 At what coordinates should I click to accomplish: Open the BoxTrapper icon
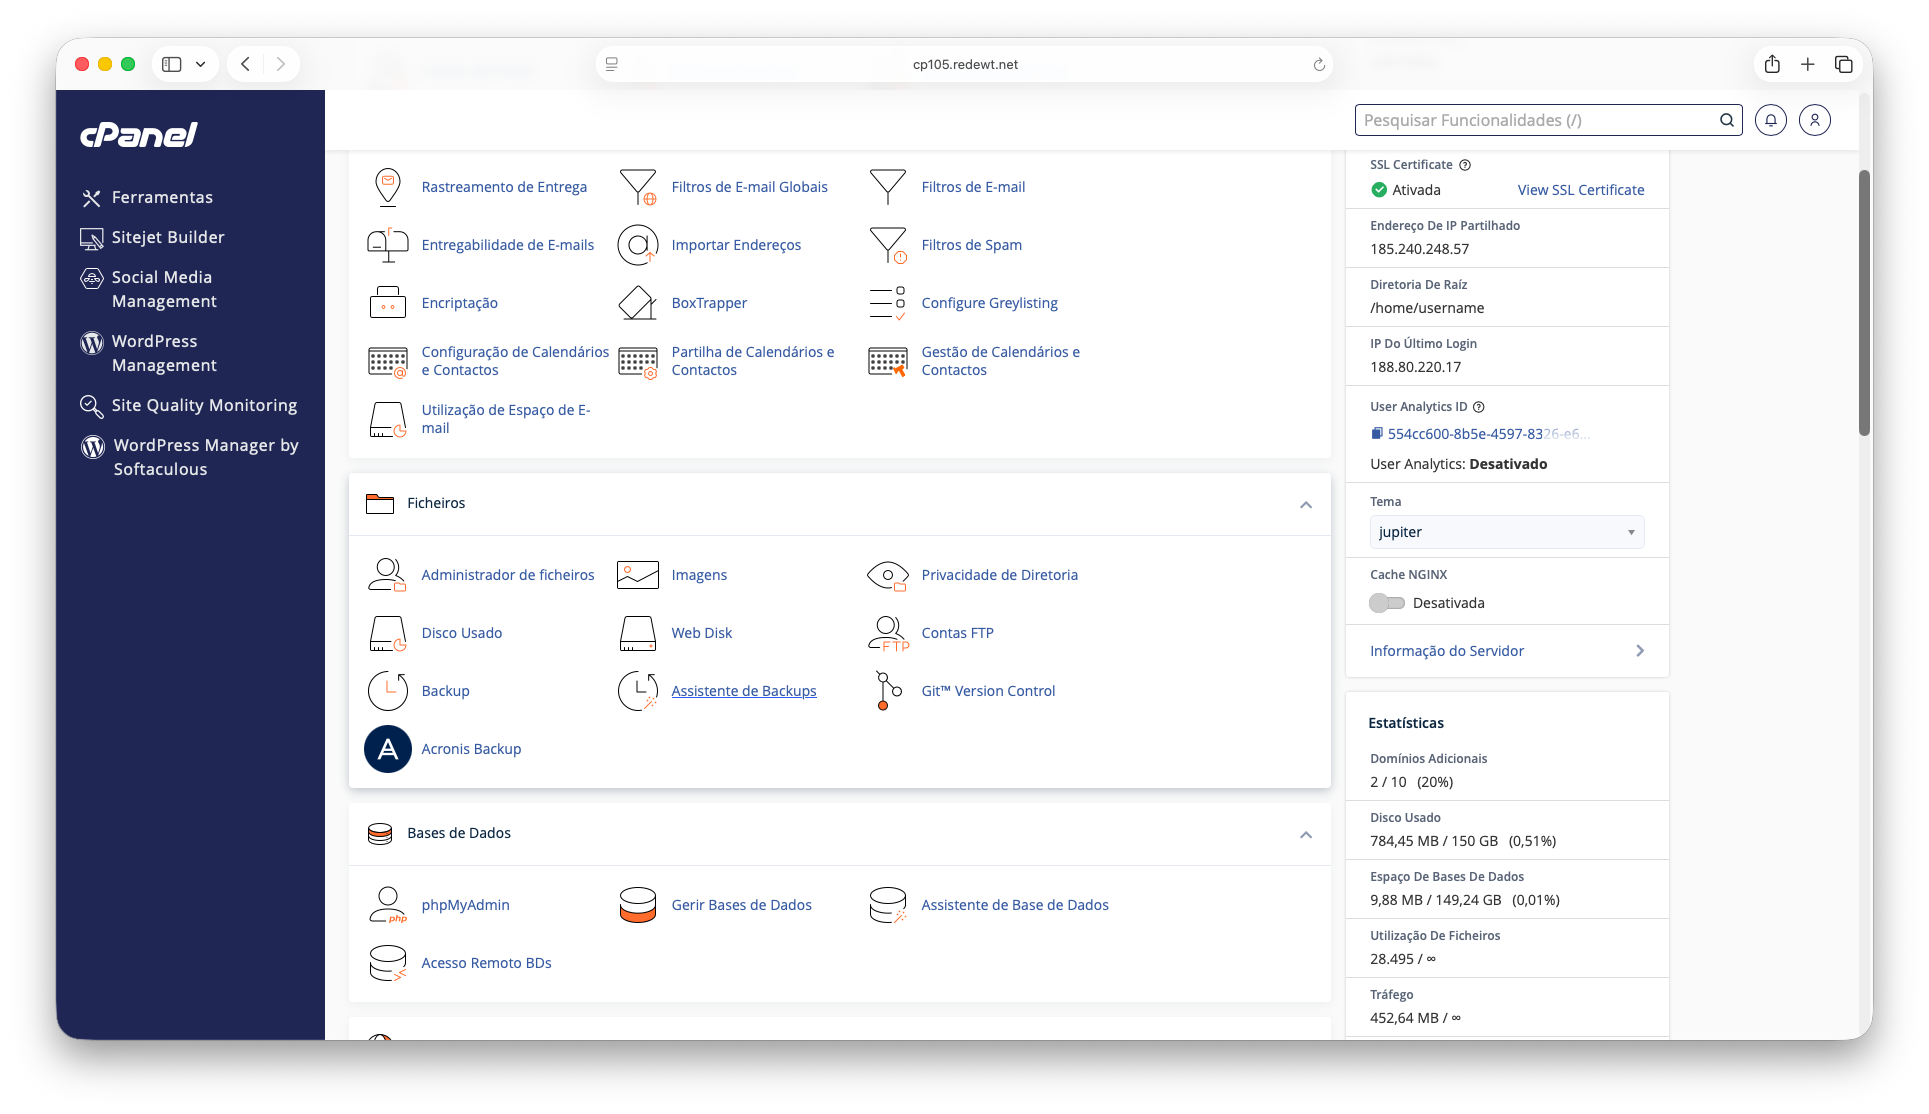tap(637, 303)
